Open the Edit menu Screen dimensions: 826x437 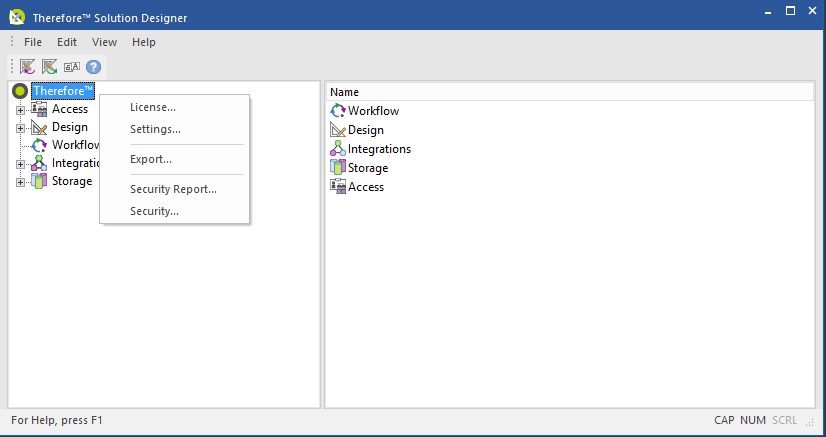pos(67,42)
